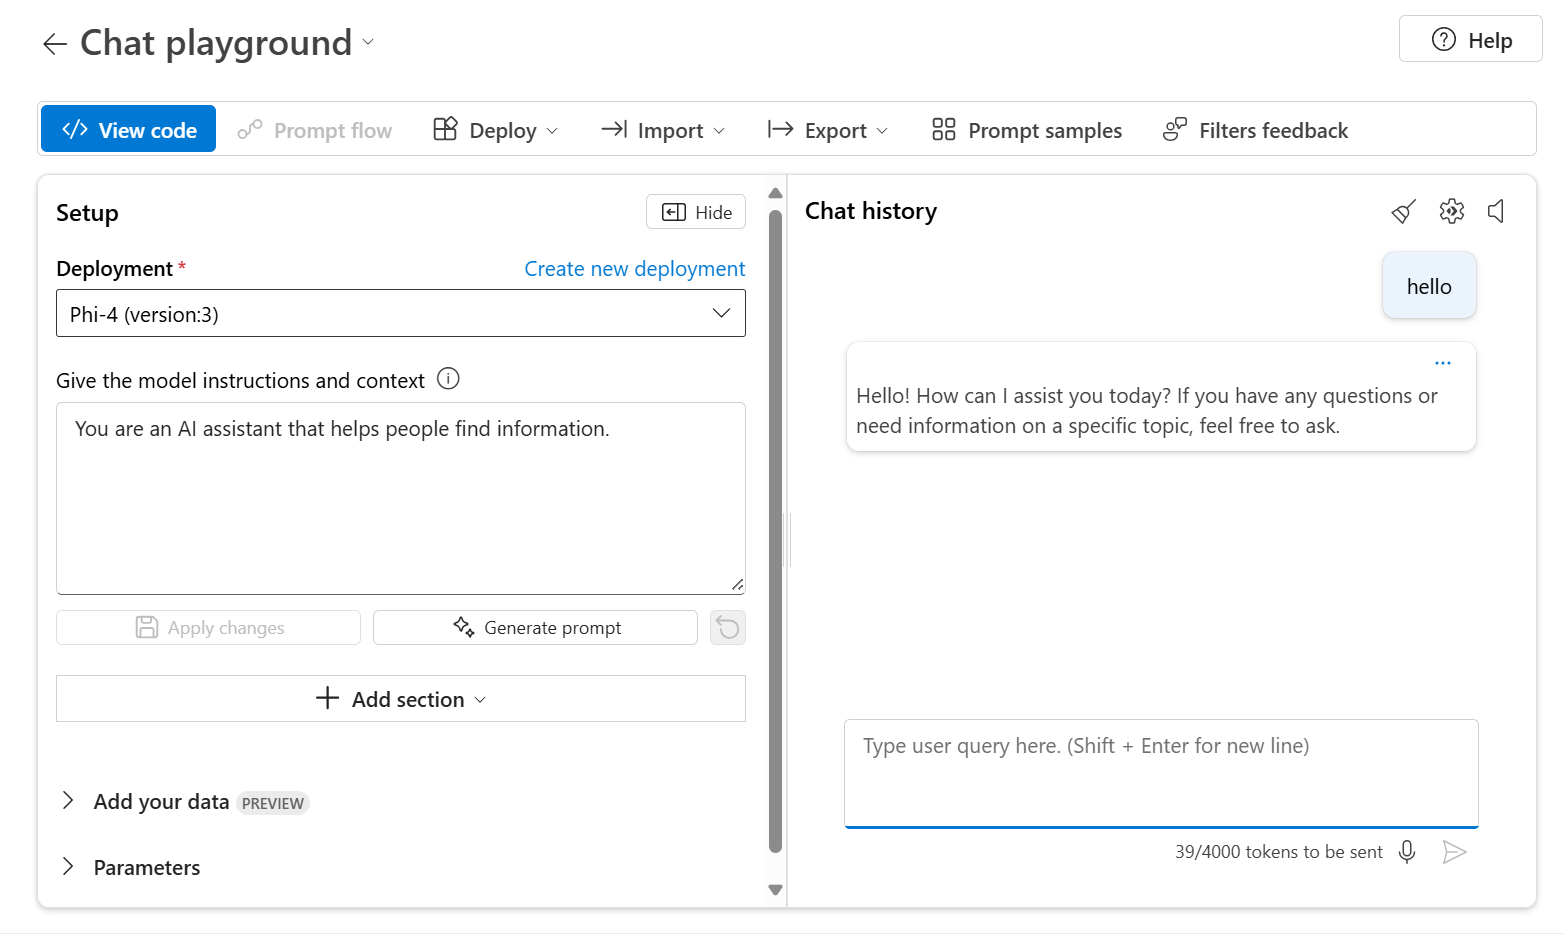Click into the system message text area
The height and width of the screenshot is (934, 1564).
pyautogui.click(x=401, y=498)
